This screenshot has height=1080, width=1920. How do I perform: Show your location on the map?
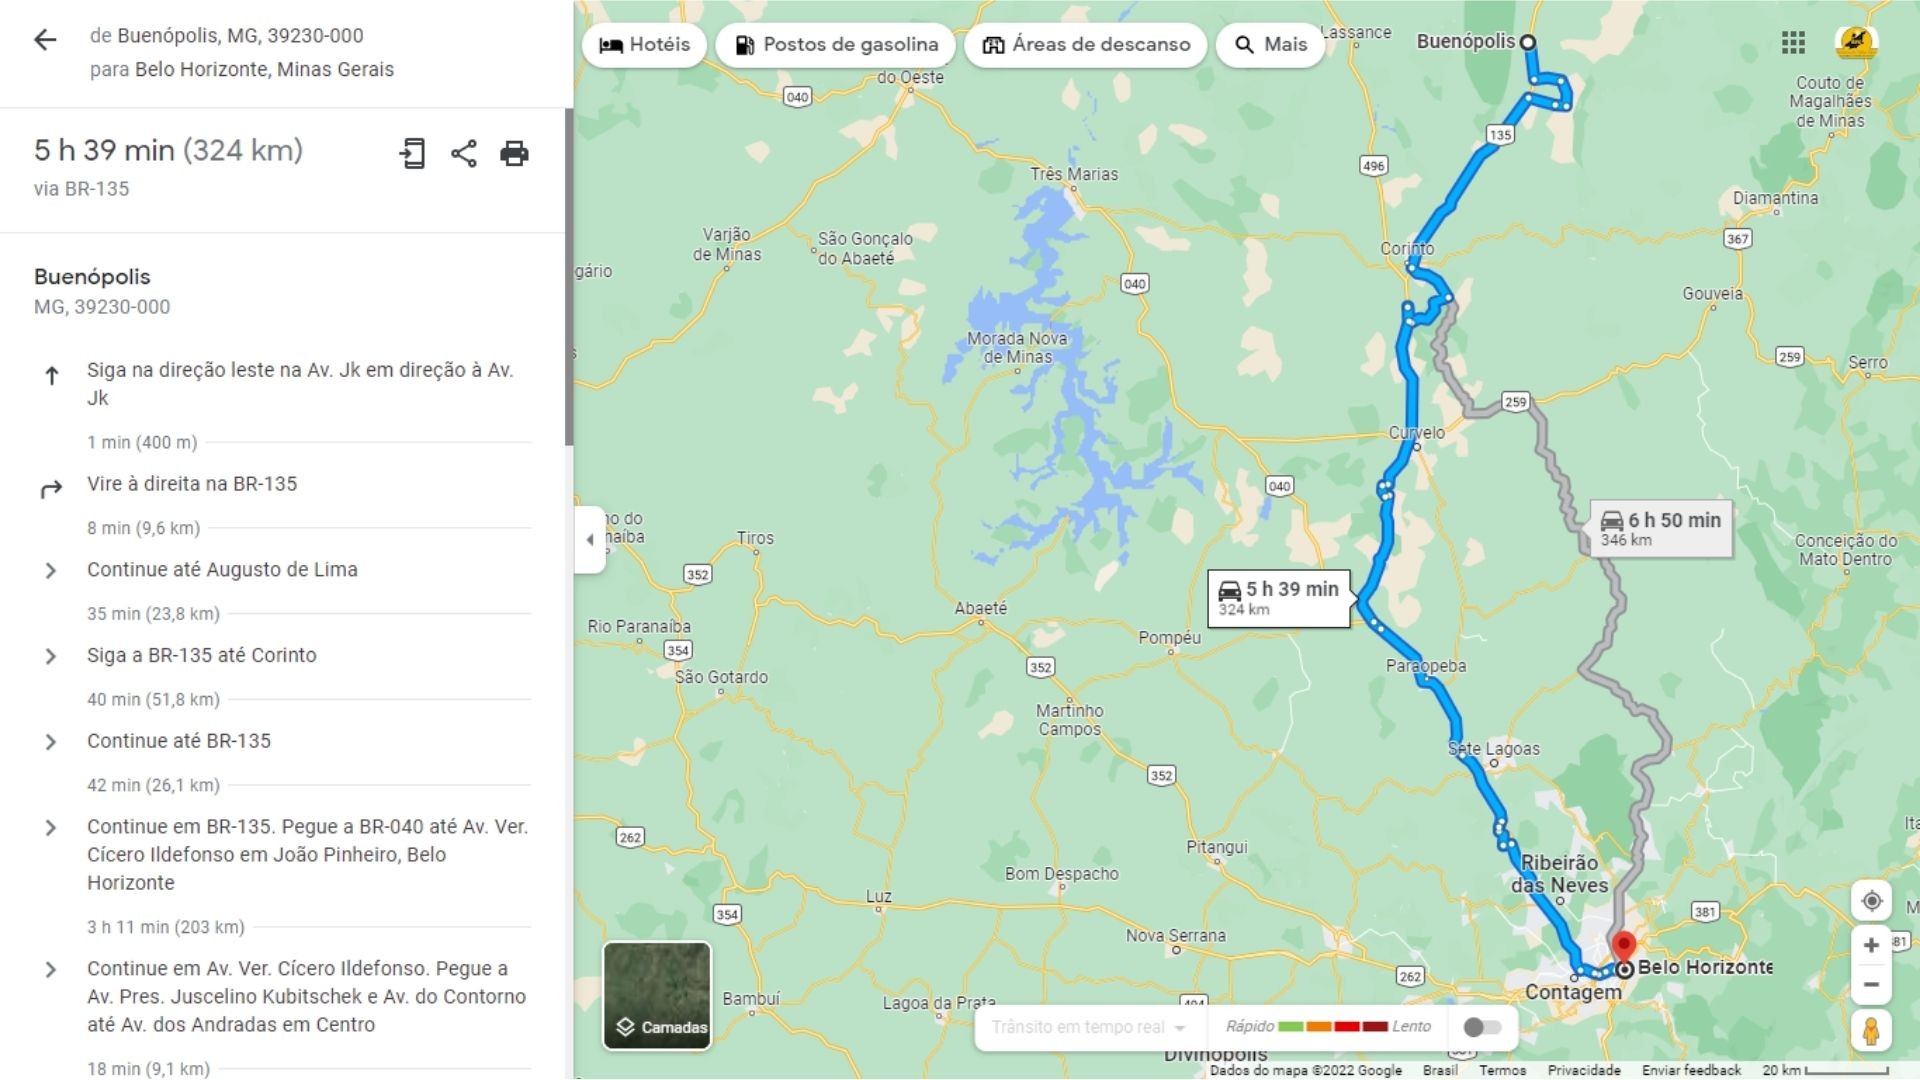tap(1872, 901)
